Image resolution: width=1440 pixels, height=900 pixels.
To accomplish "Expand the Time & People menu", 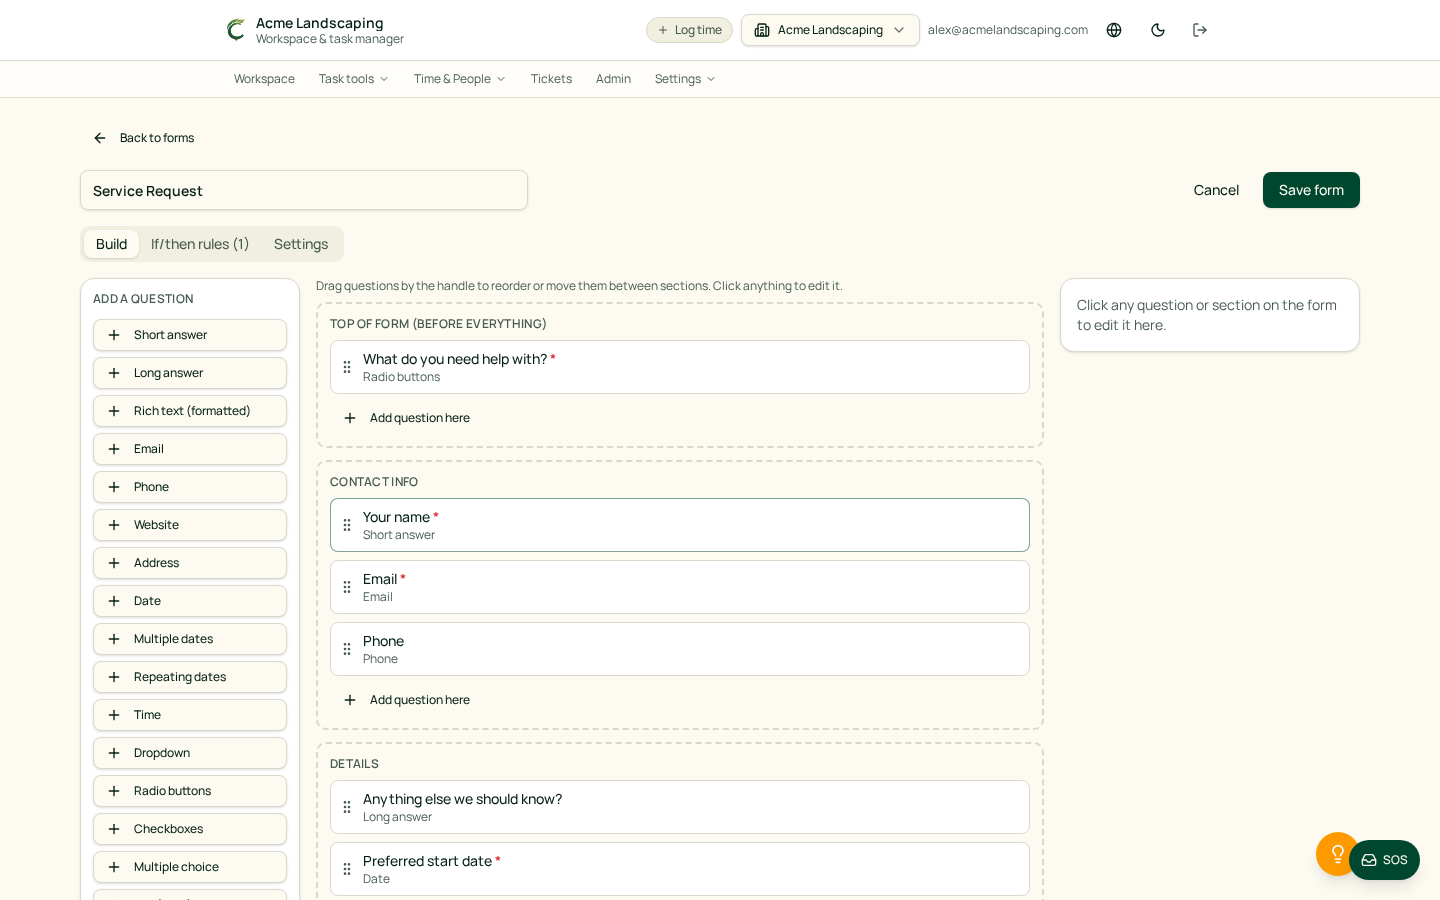I will click(x=460, y=79).
